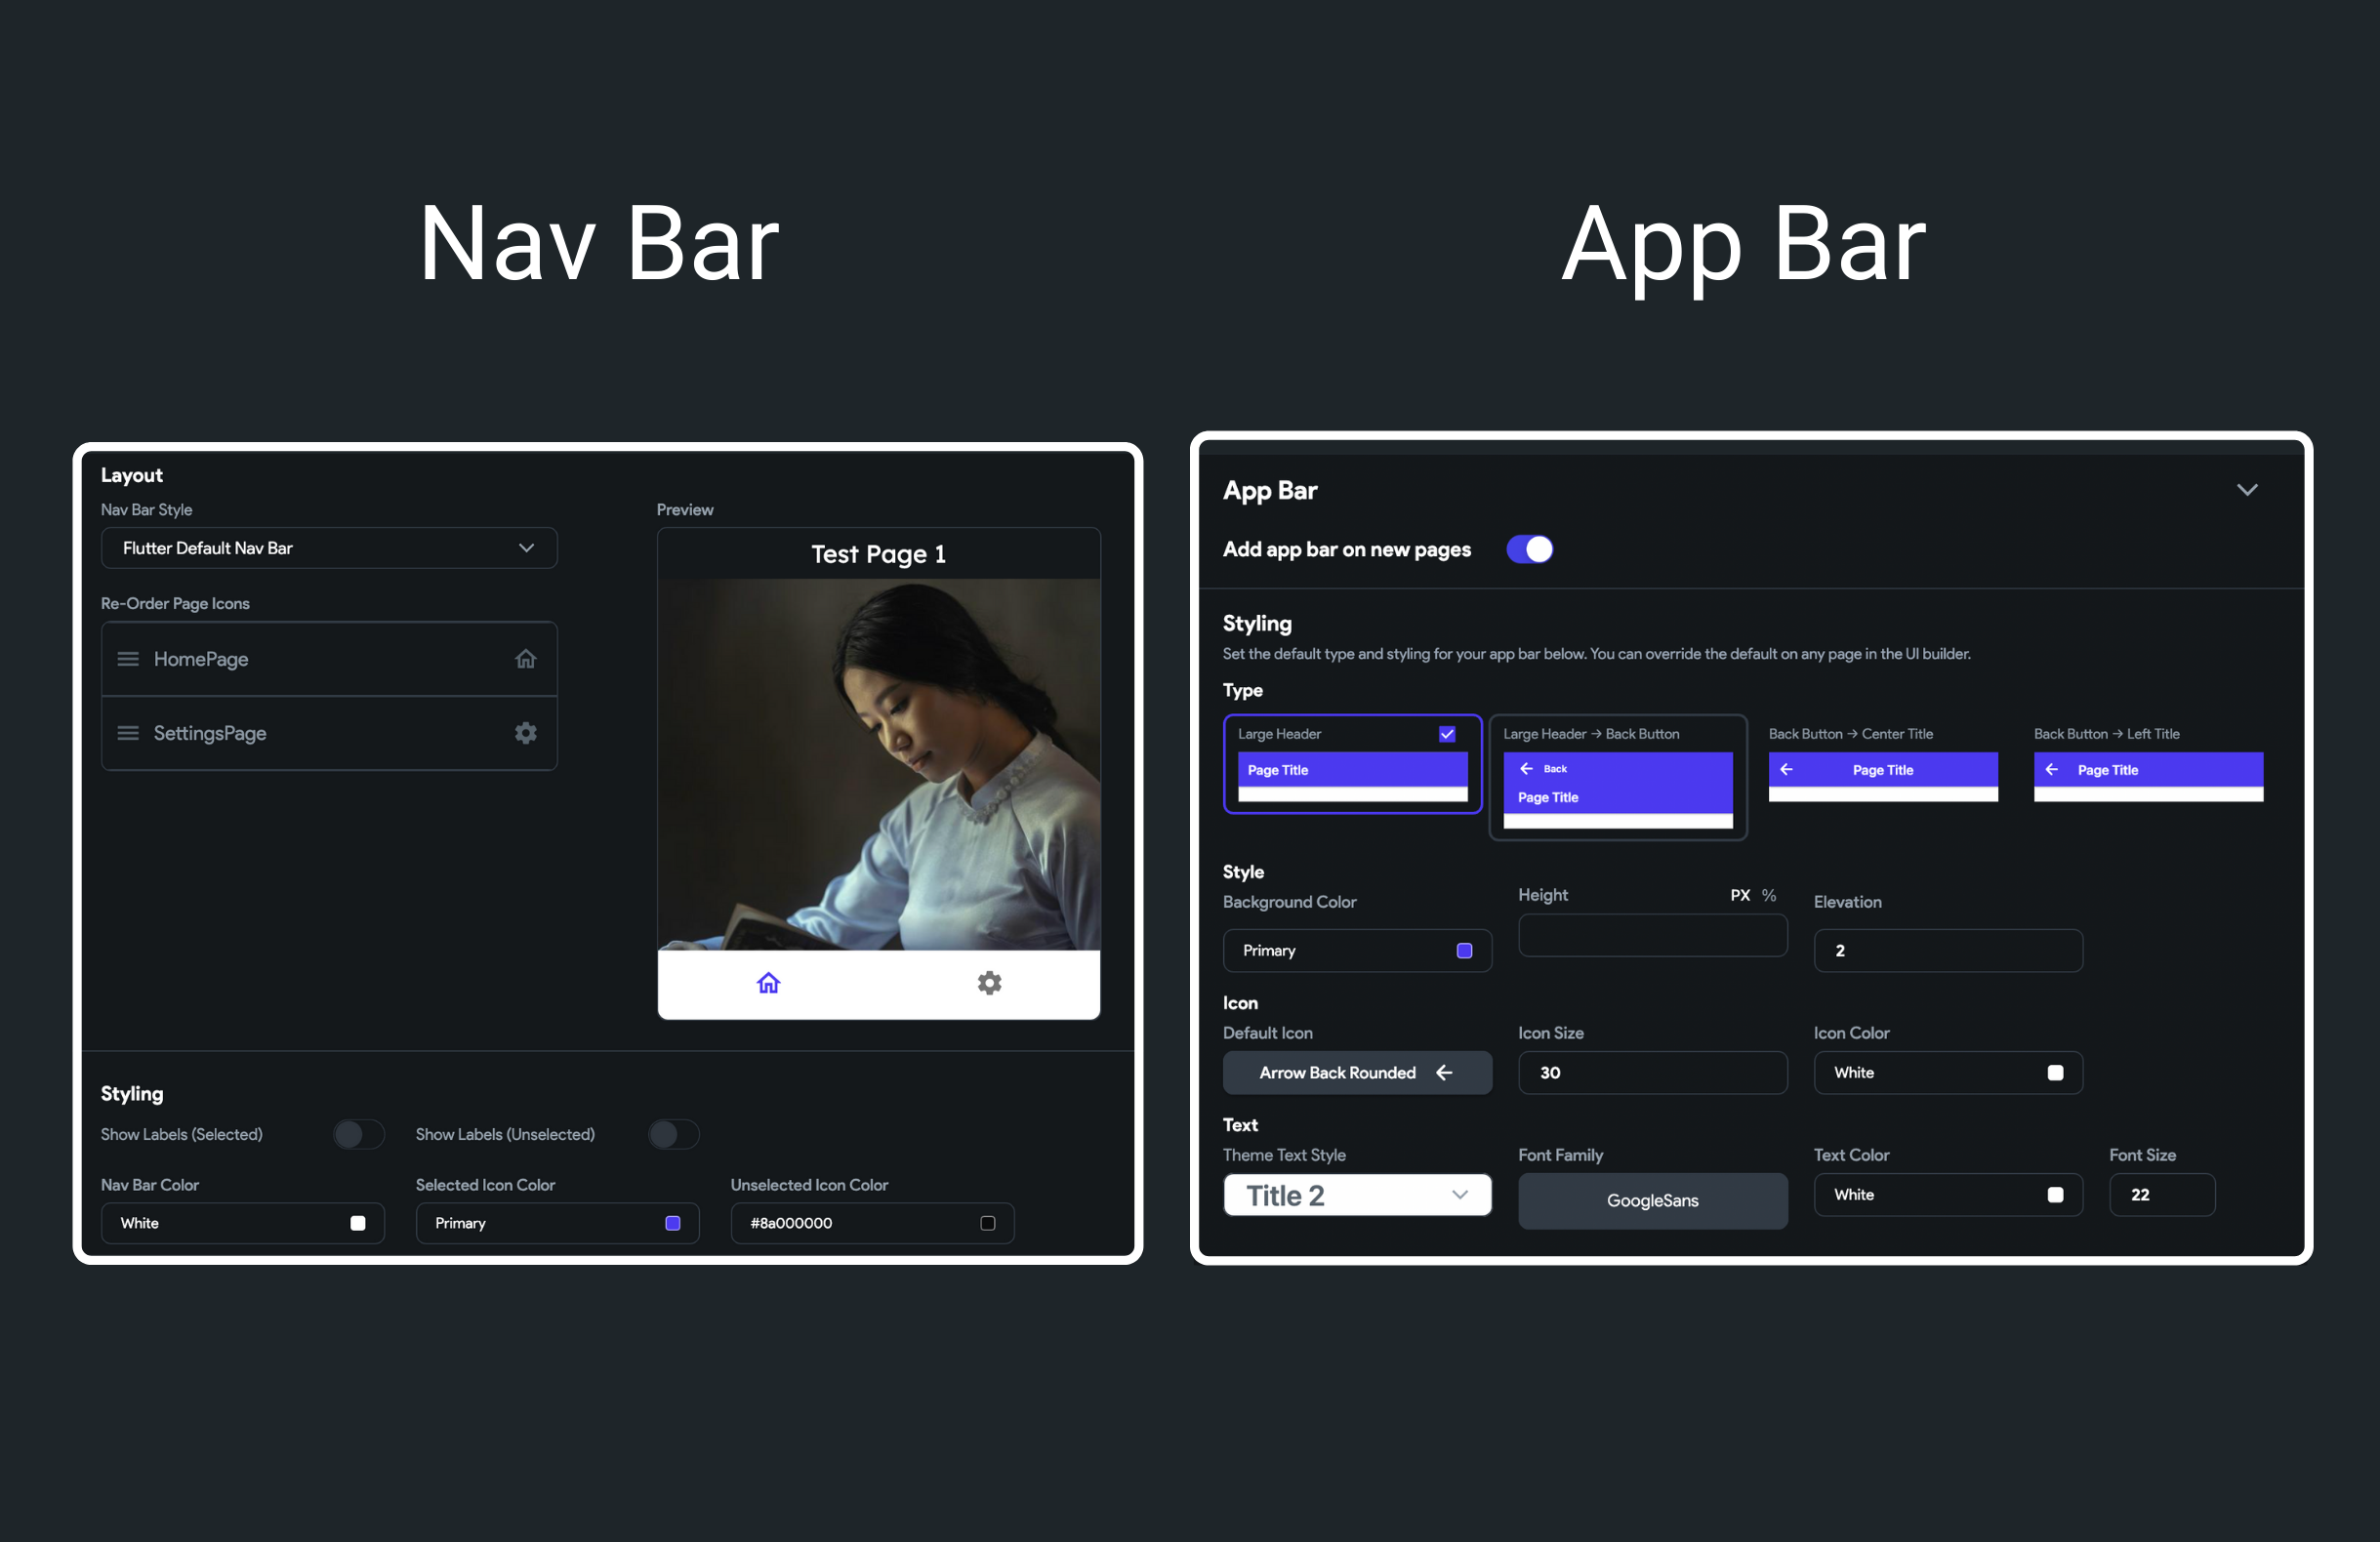Click the Nav Bar Color white swatch
Image resolution: width=2380 pixels, height=1542 pixels.
[355, 1223]
